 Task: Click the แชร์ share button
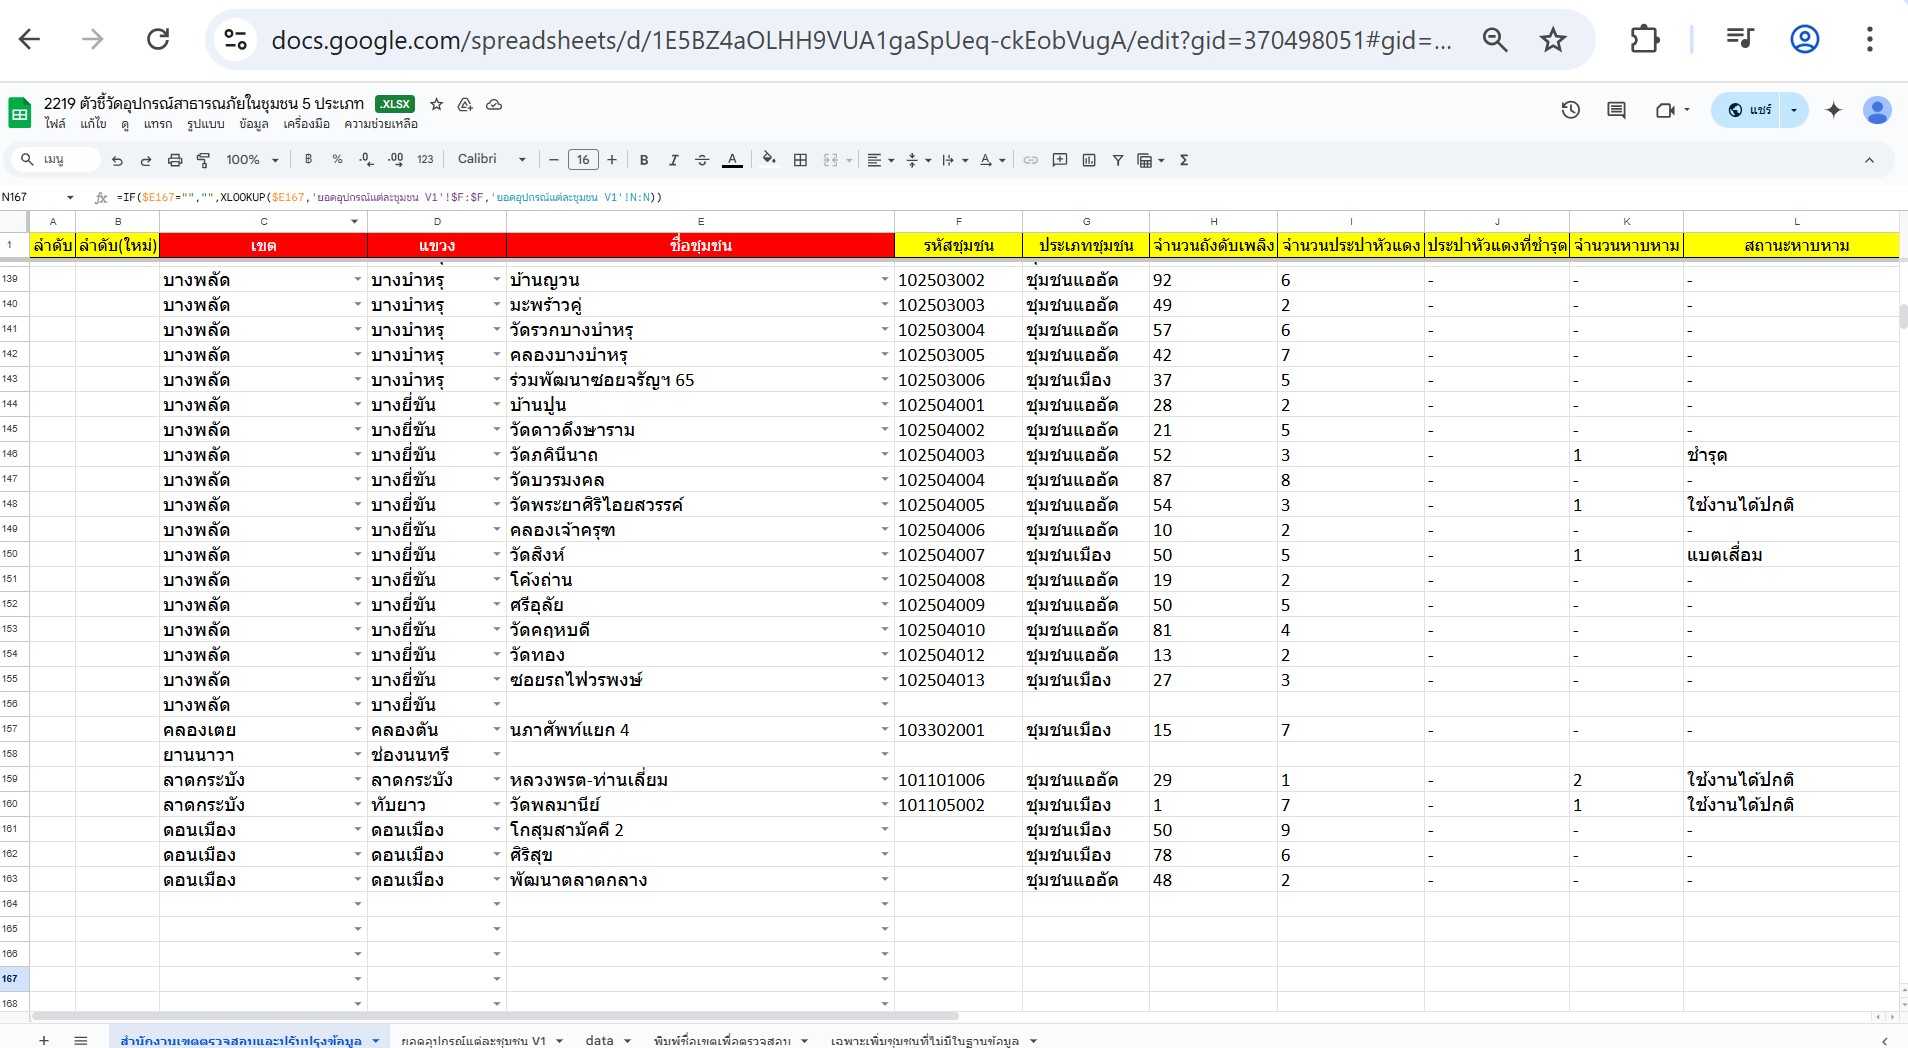pyautogui.click(x=1750, y=110)
